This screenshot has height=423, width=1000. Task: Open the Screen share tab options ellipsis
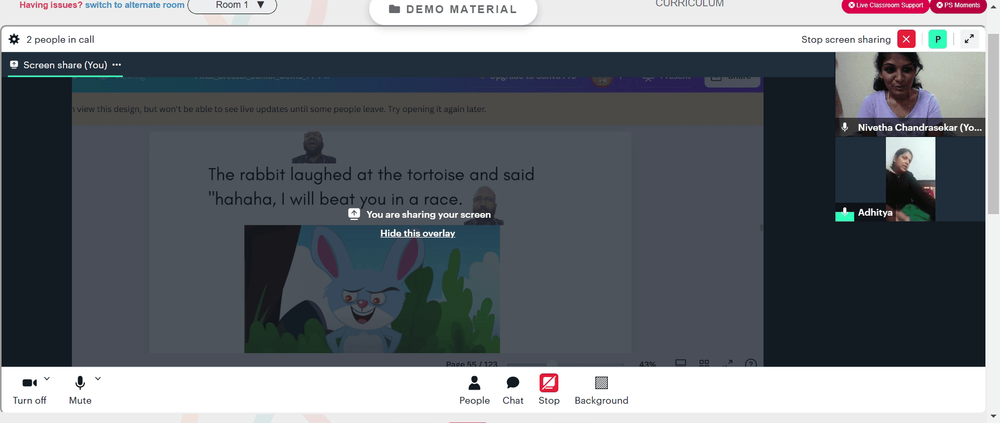click(x=117, y=65)
